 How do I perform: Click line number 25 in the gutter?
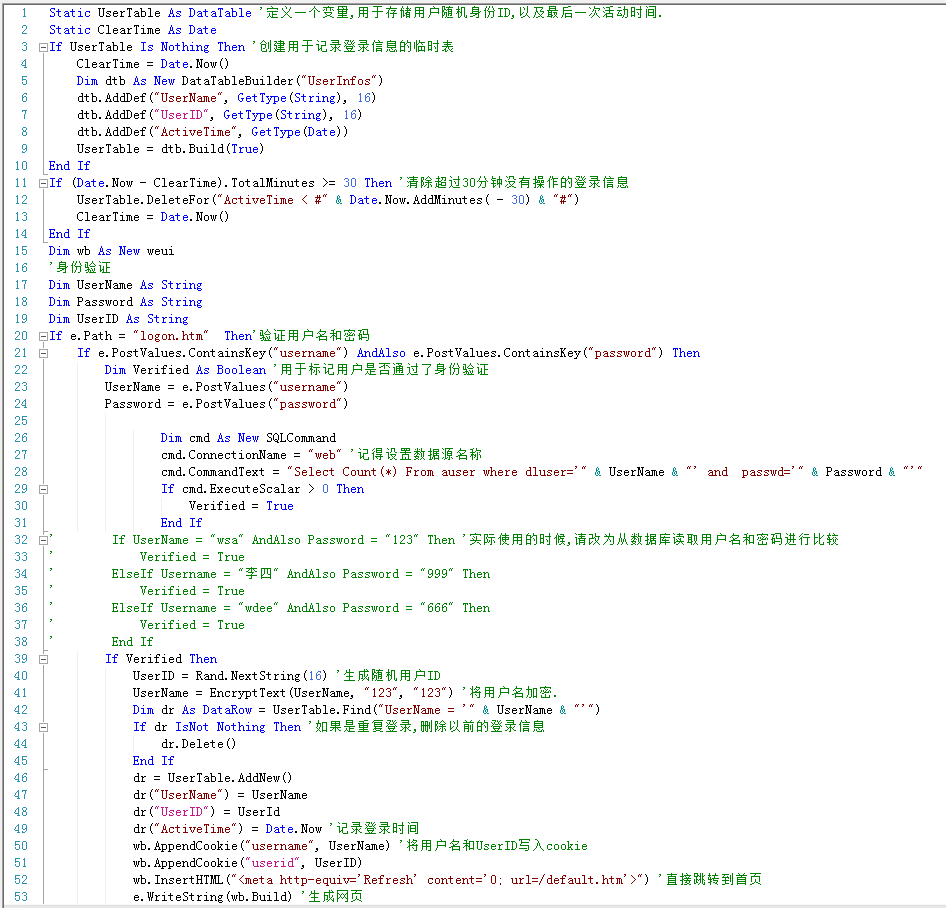21,421
